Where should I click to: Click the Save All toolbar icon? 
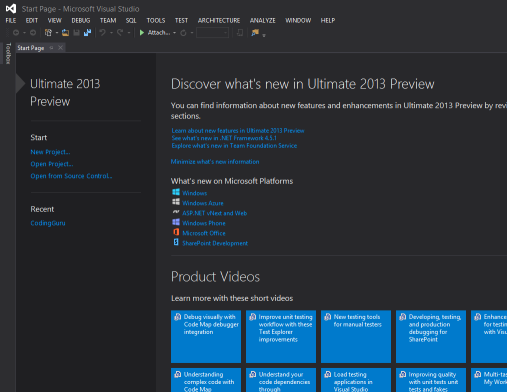pyautogui.click(x=87, y=33)
